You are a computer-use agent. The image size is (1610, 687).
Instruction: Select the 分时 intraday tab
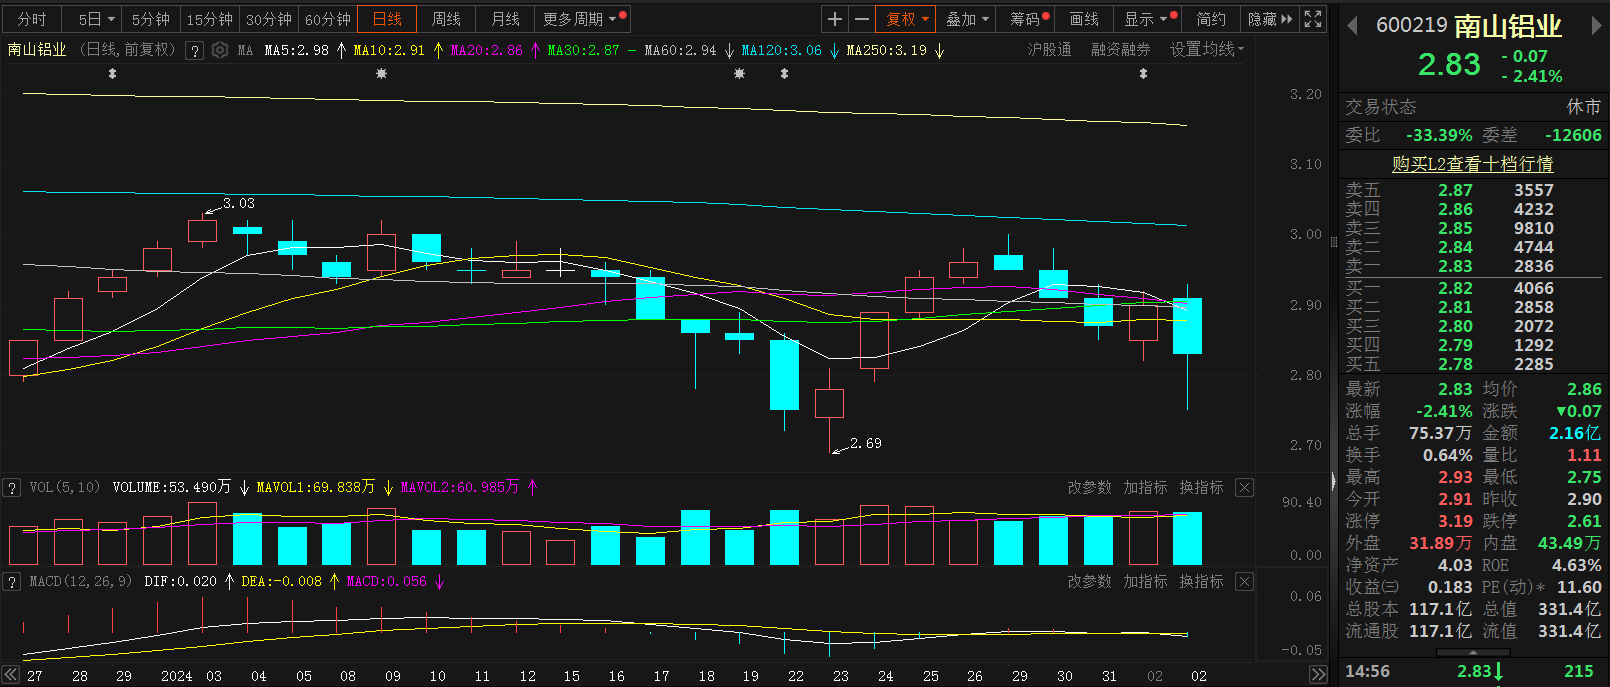click(32, 19)
